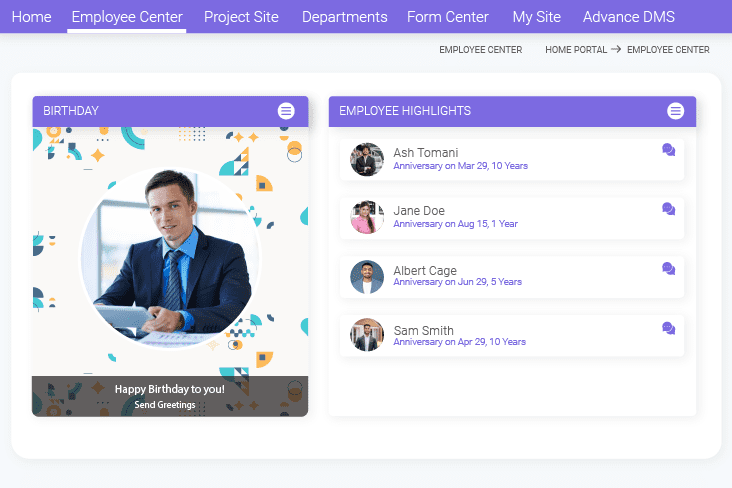Click 'Anniversary on Jun 29, 5 Years'

458,282
